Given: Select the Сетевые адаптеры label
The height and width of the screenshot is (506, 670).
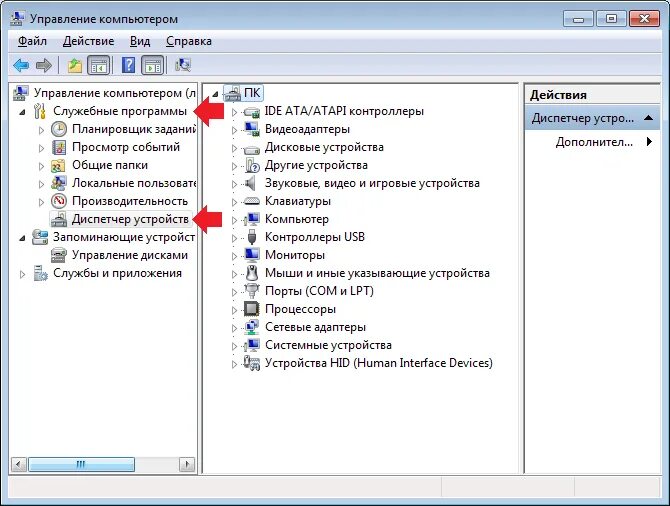Looking at the screenshot, I should click(x=315, y=327).
